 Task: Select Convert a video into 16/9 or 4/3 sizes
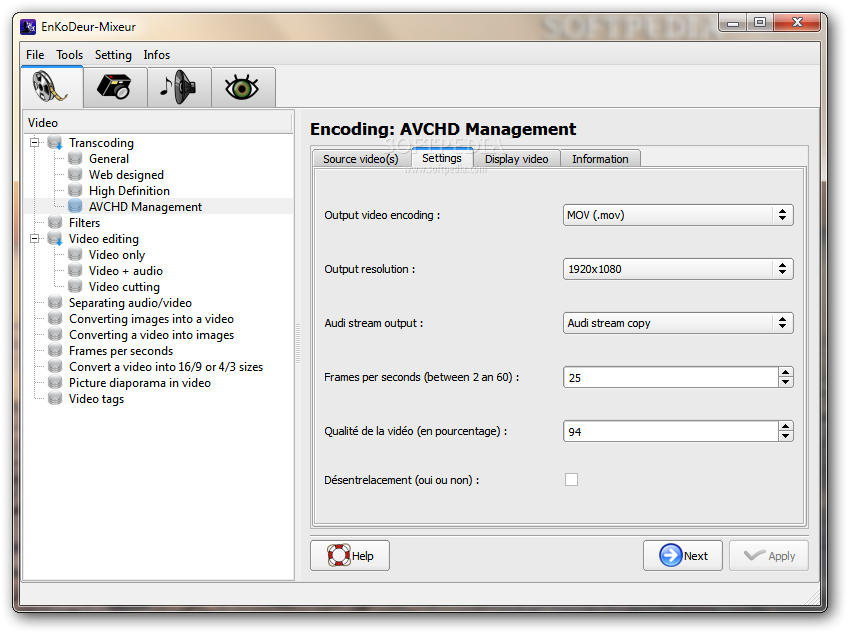click(x=166, y=366)
